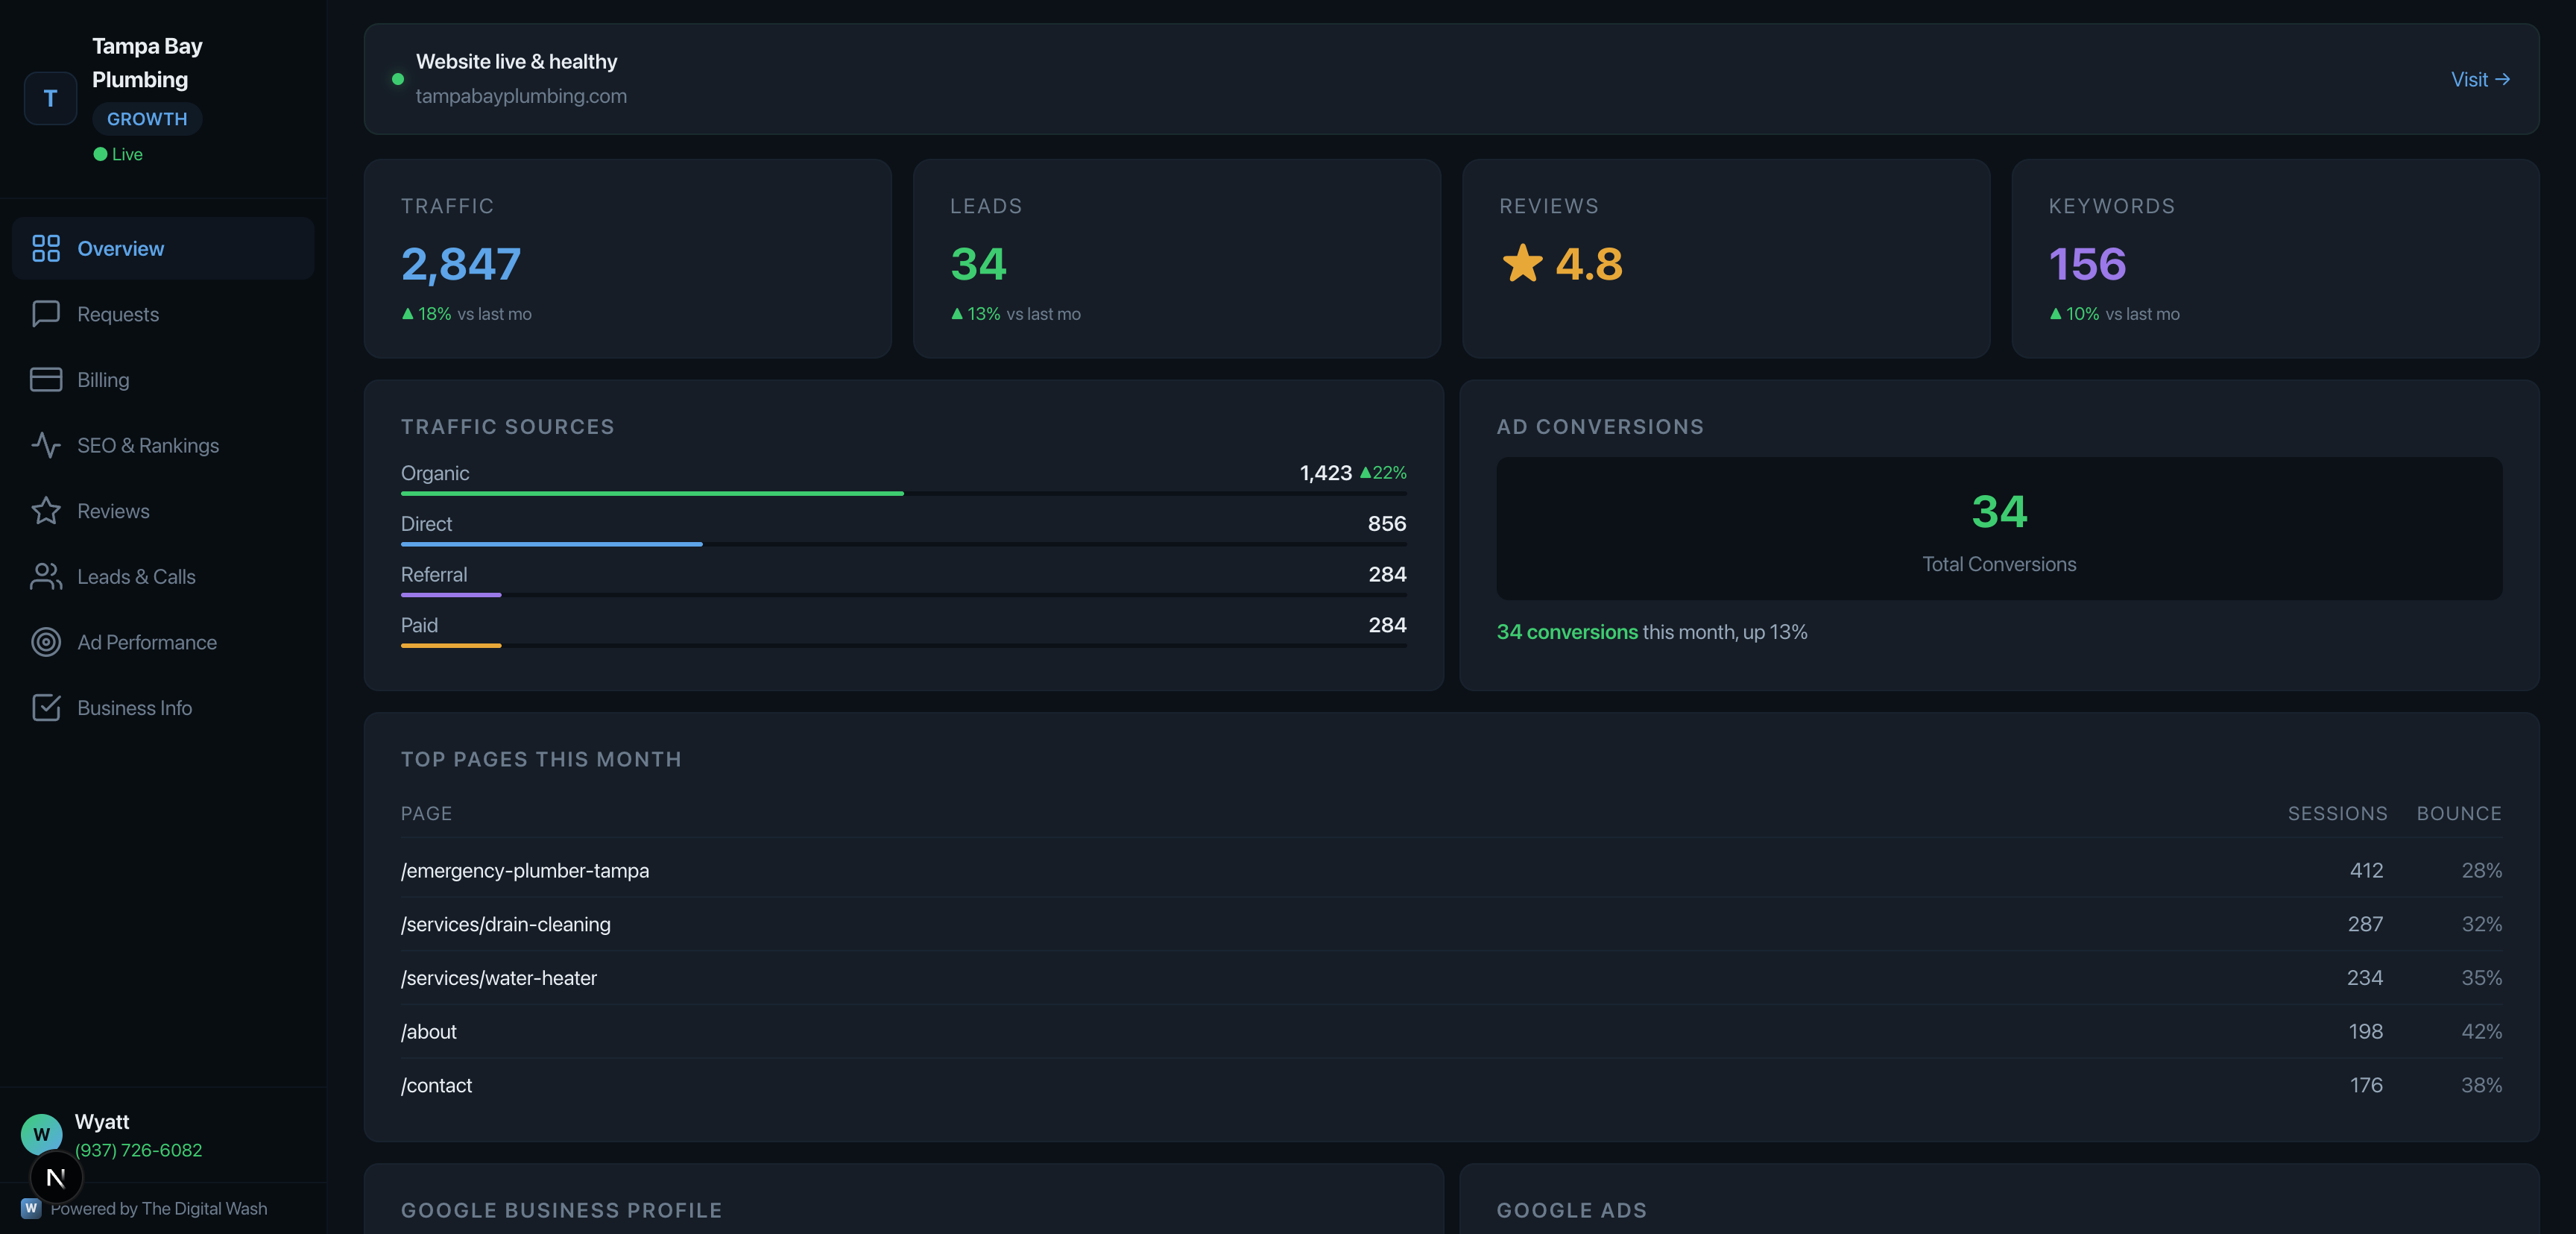This screenshot has width=2576, height=1234.
Task: Click the star icon beside the 4.8 rating
Action: (1524, 263)
